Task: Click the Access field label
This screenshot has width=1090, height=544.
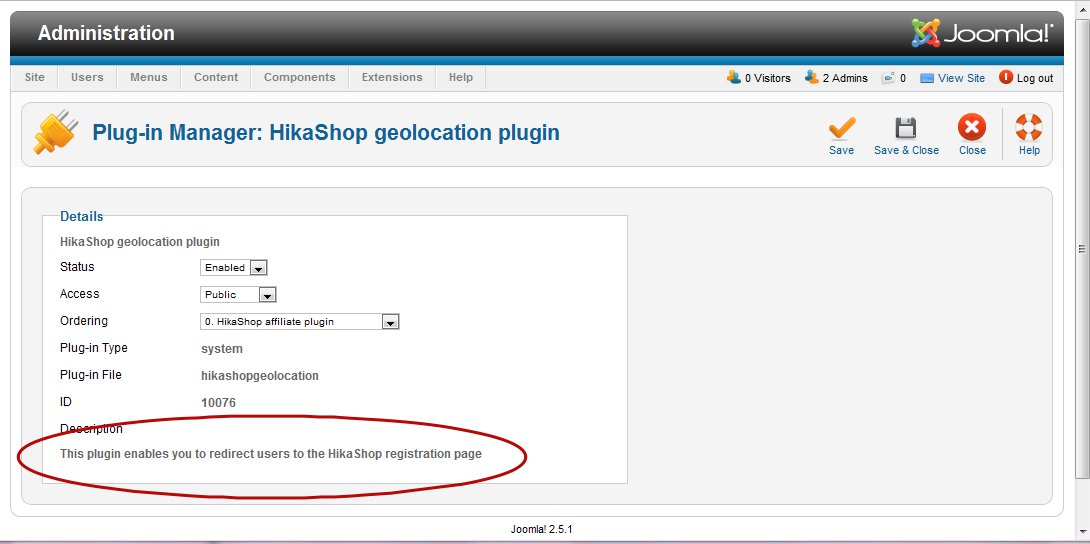Action: [79, 294]
